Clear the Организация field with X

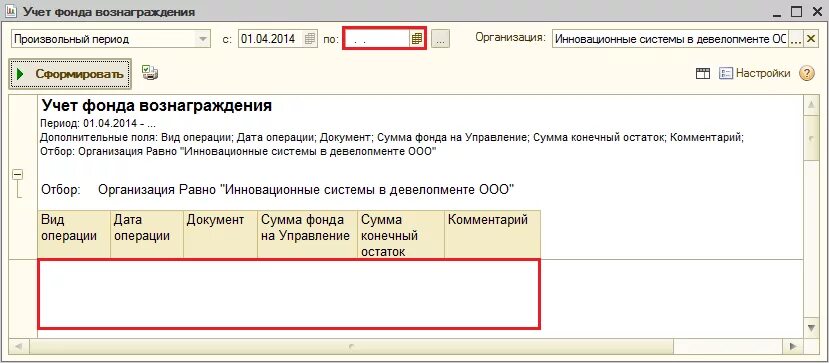tap(810, 39)
